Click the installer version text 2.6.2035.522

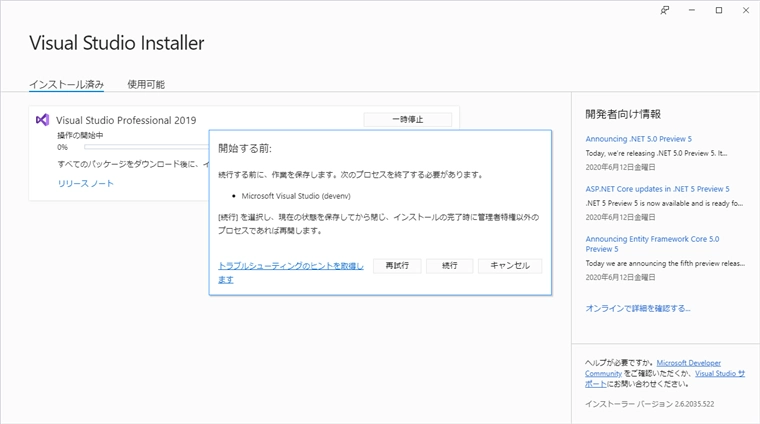click(x=649, y=404)
